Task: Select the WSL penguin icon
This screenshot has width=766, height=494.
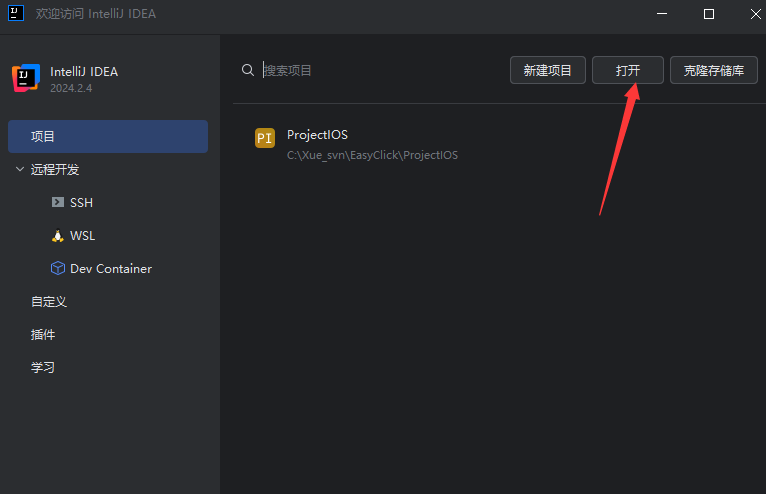Action: (57, 236)
